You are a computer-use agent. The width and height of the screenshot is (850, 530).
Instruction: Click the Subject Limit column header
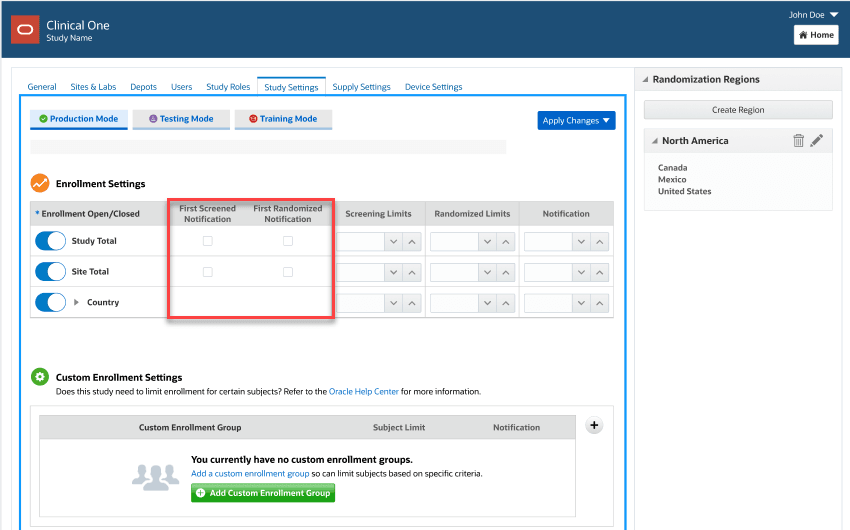[x=399, y=428]
